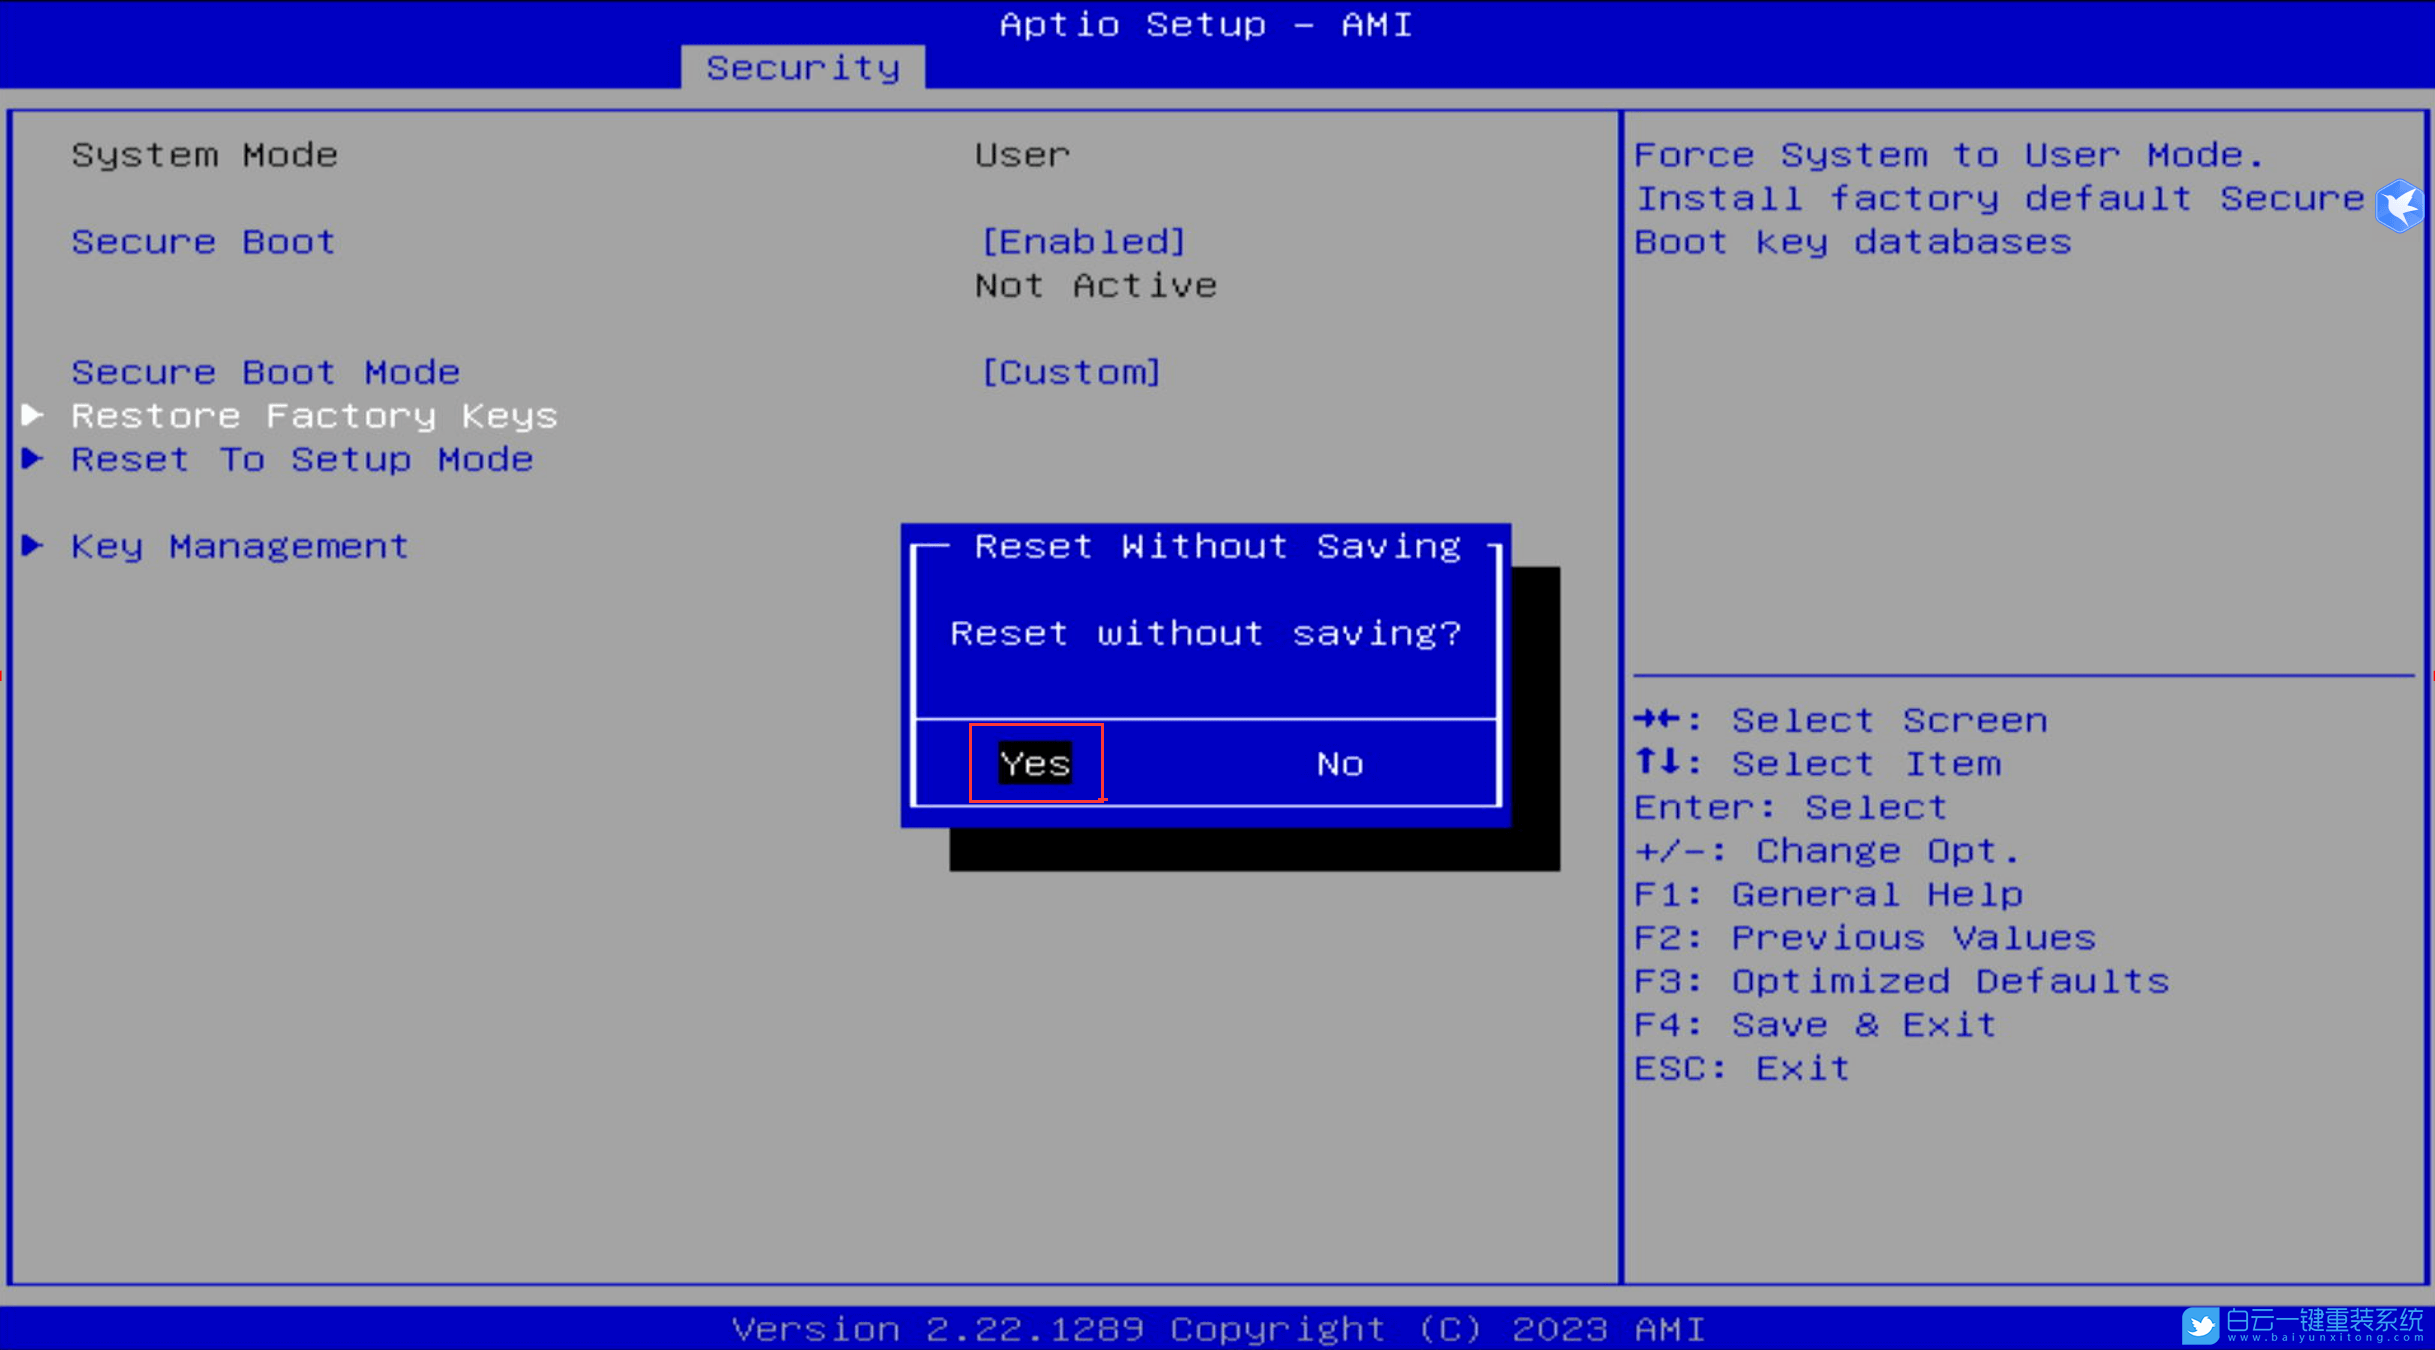Click the Secure Boot Mode label
The width and height of the screenshot is (2435, 1350).
[x=265, y=372]
